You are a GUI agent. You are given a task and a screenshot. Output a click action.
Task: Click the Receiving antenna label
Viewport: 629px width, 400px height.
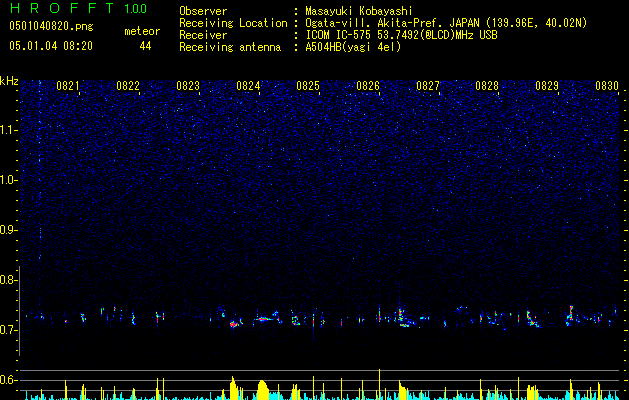tap(230, 47)
